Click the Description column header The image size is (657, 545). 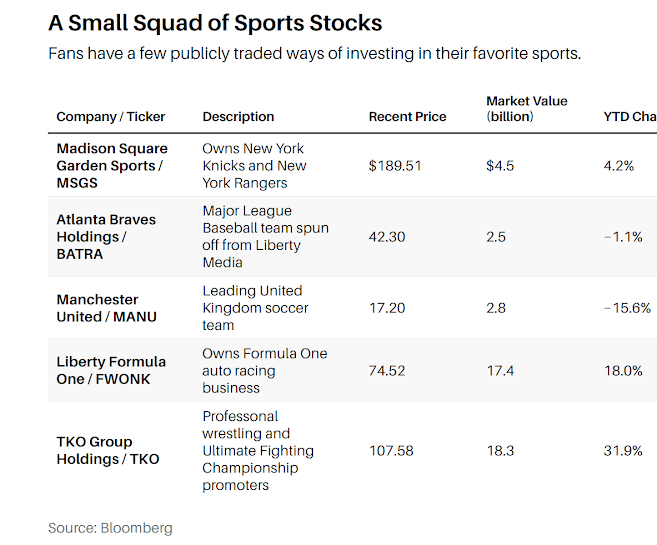pyautogui.click(x=238, y=116)
